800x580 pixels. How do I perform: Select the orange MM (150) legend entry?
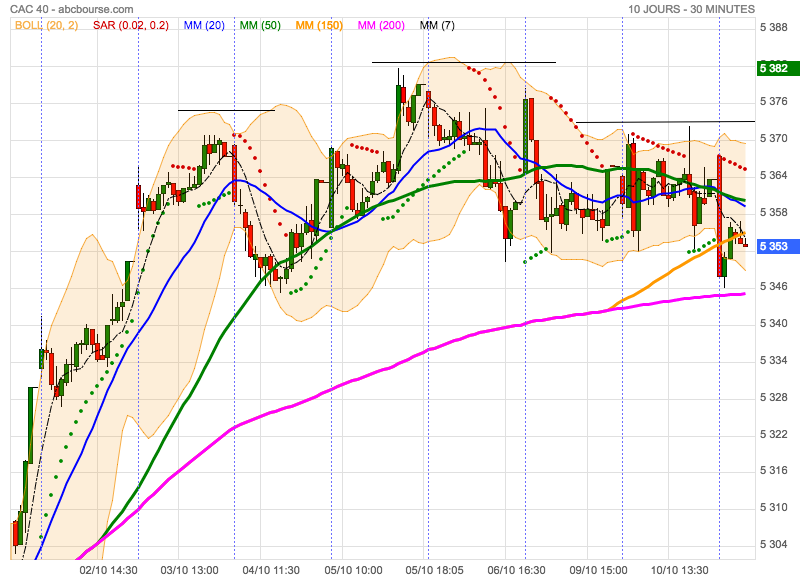pyautogui.click(x=319, y=25)
